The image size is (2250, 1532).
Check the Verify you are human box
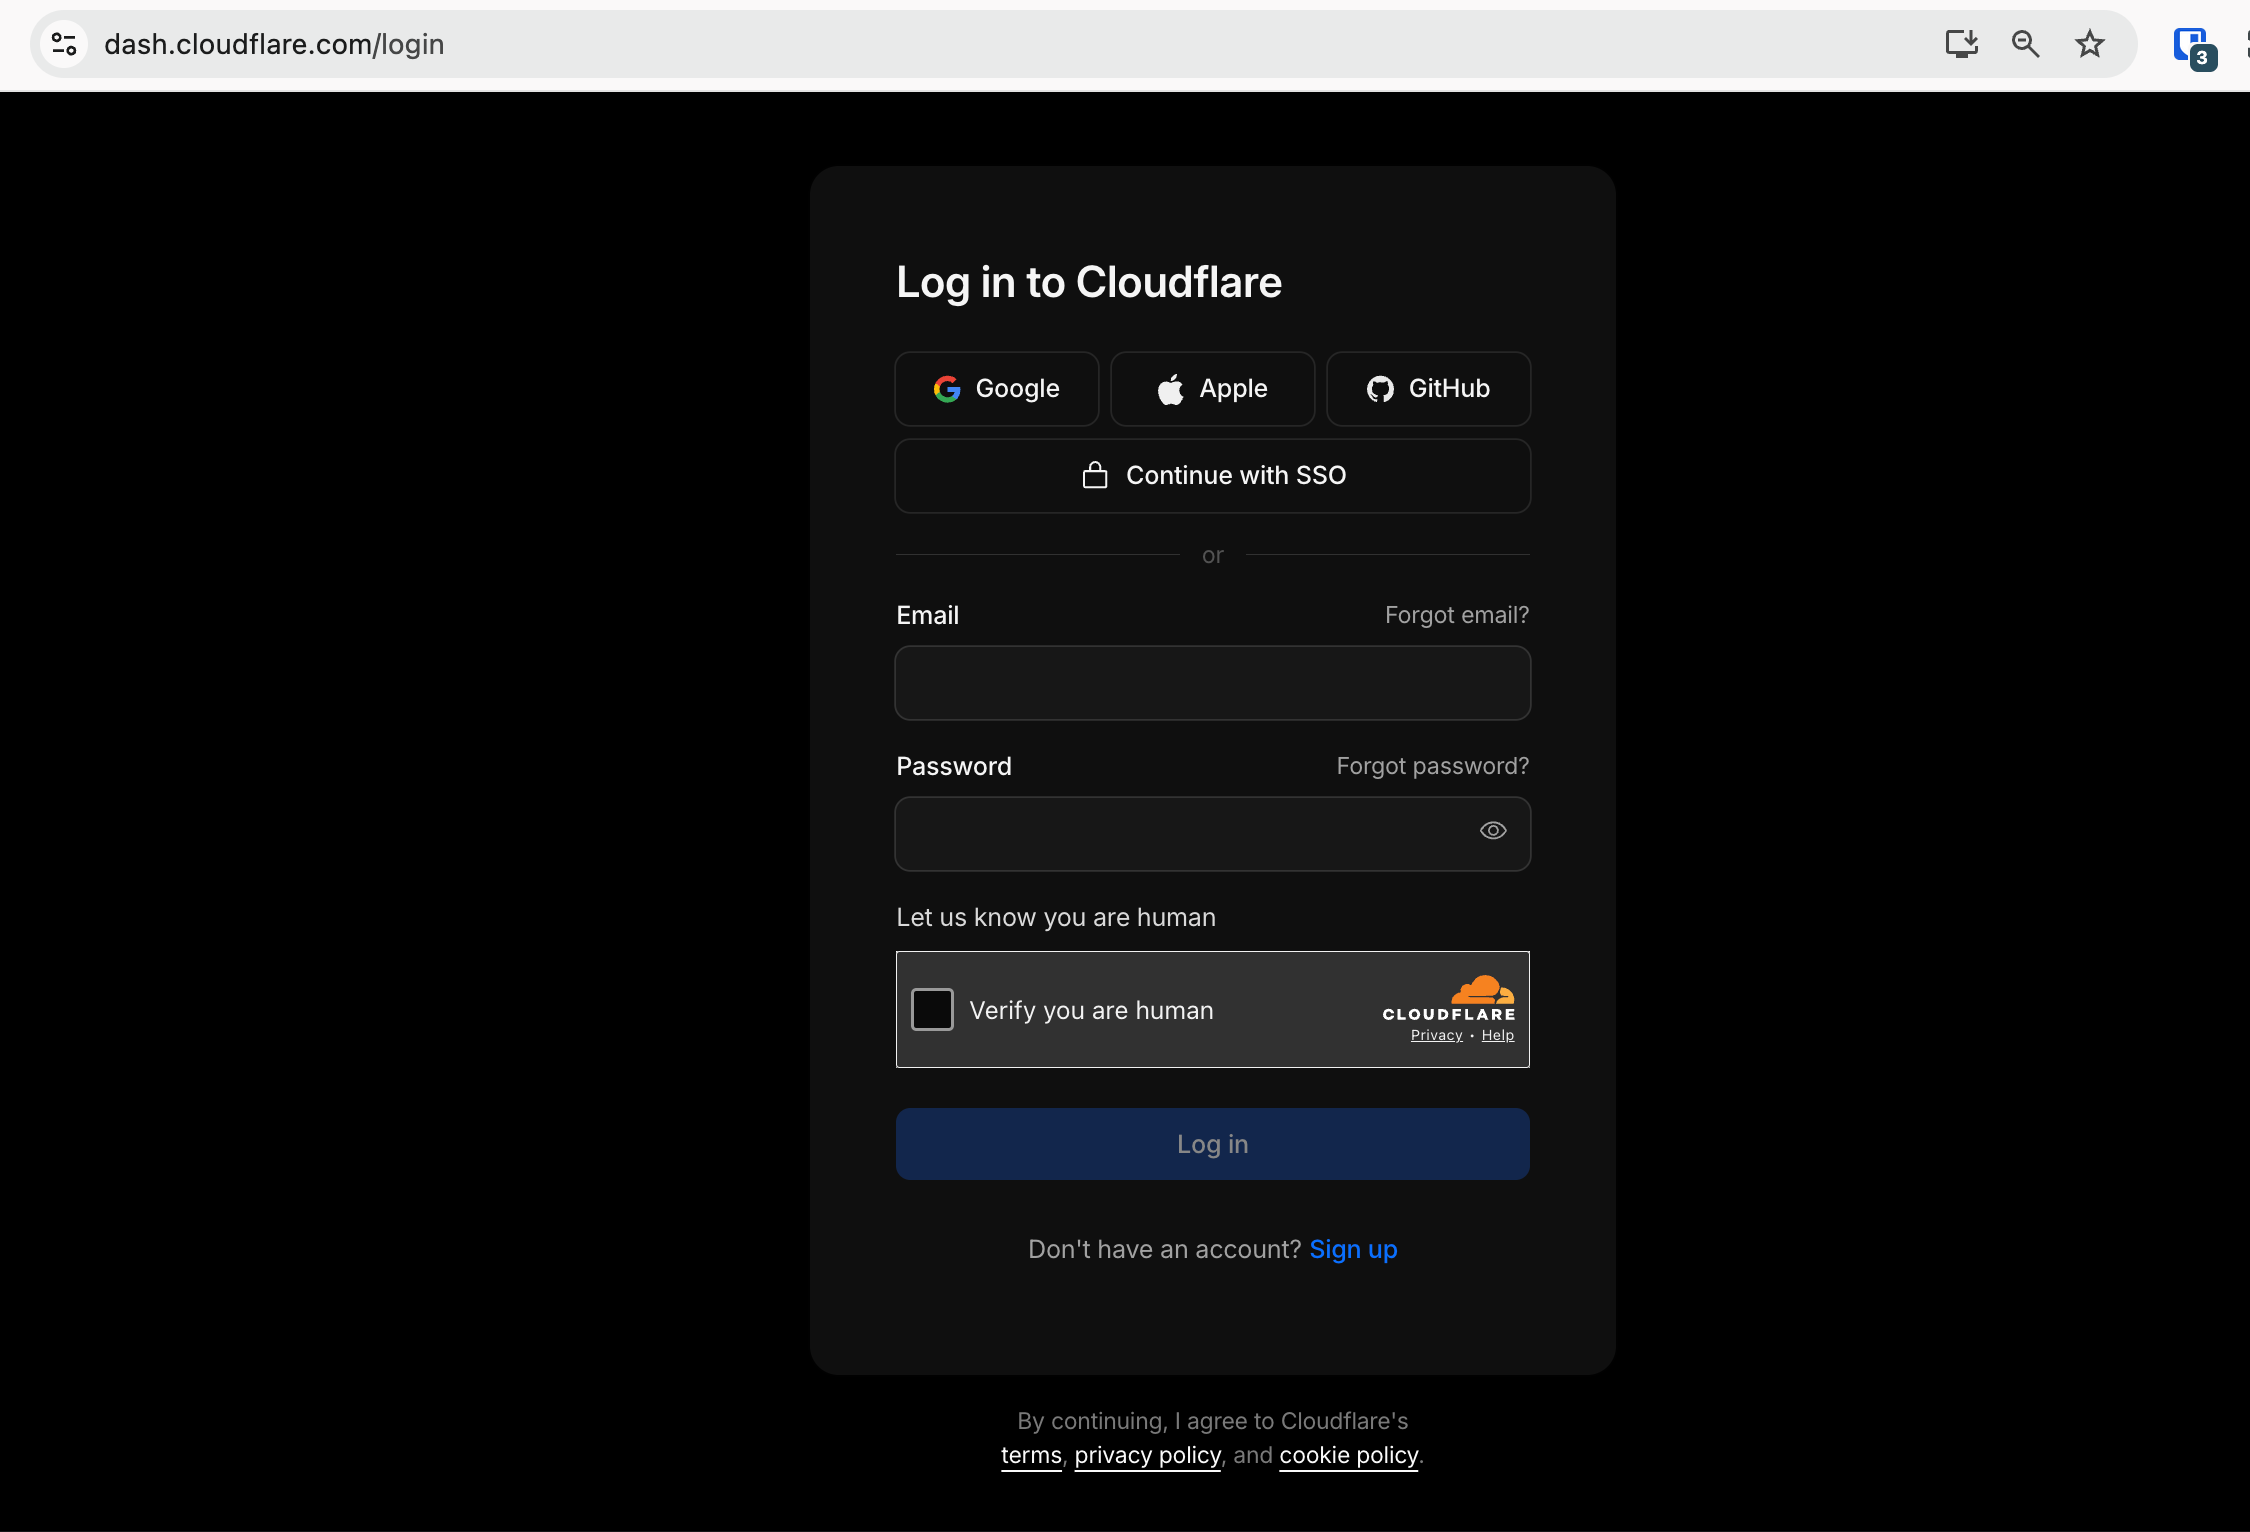point(932,1009)
